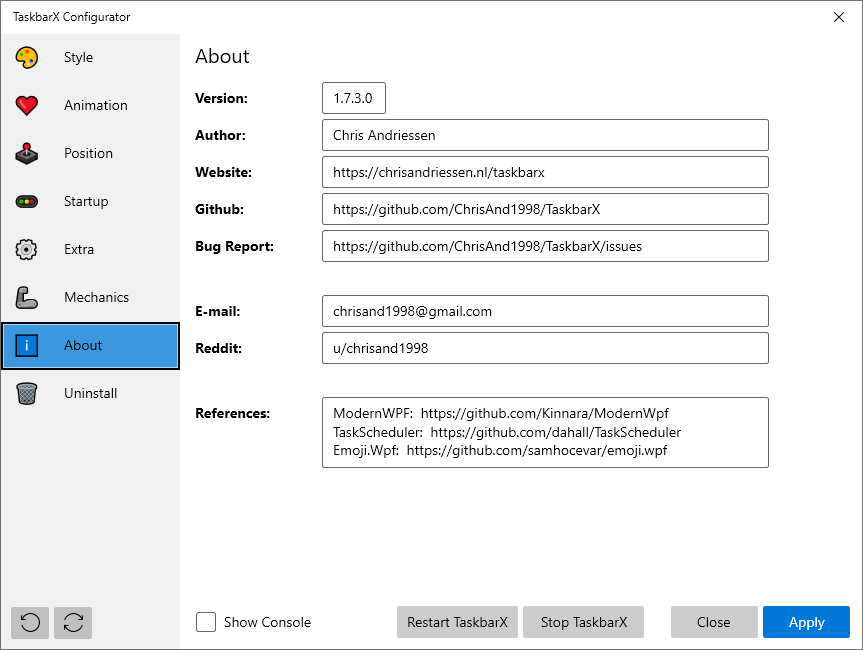Click the ModernWPF reference line
Image resolution: width=863 pixels, height=650 pixels.
(x=501, y=413)
